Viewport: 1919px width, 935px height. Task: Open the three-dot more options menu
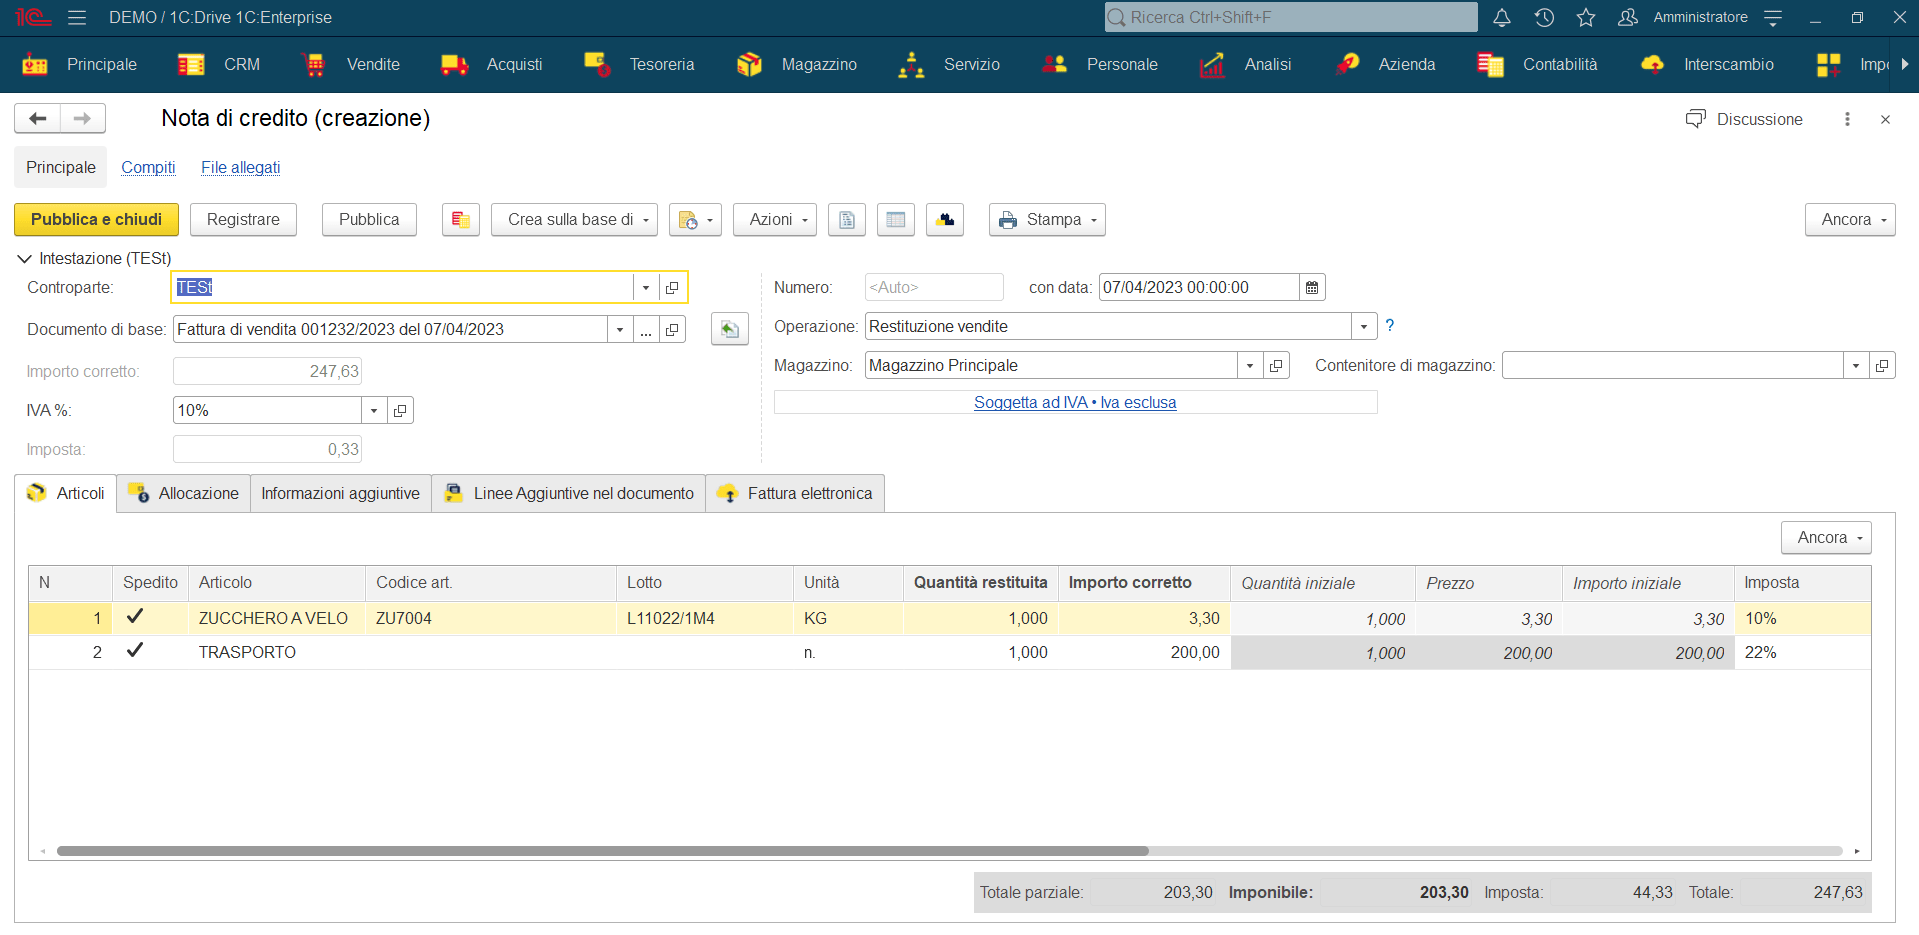1847,119
